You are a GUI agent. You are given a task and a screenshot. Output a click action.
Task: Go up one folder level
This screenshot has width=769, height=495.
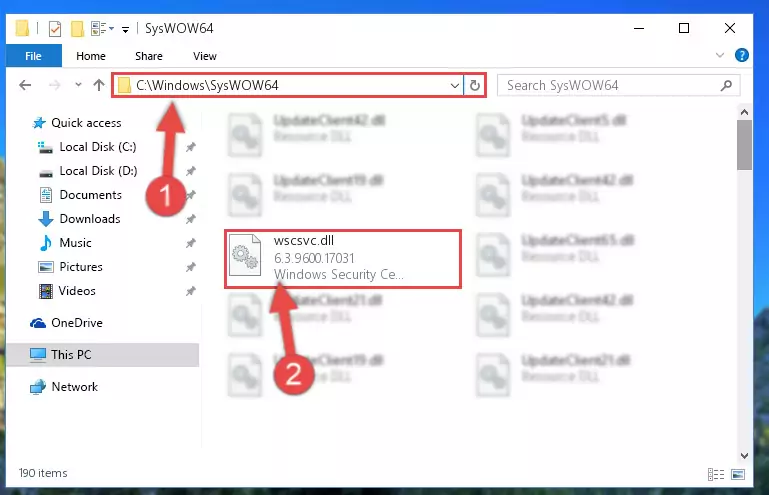[99, 85]
